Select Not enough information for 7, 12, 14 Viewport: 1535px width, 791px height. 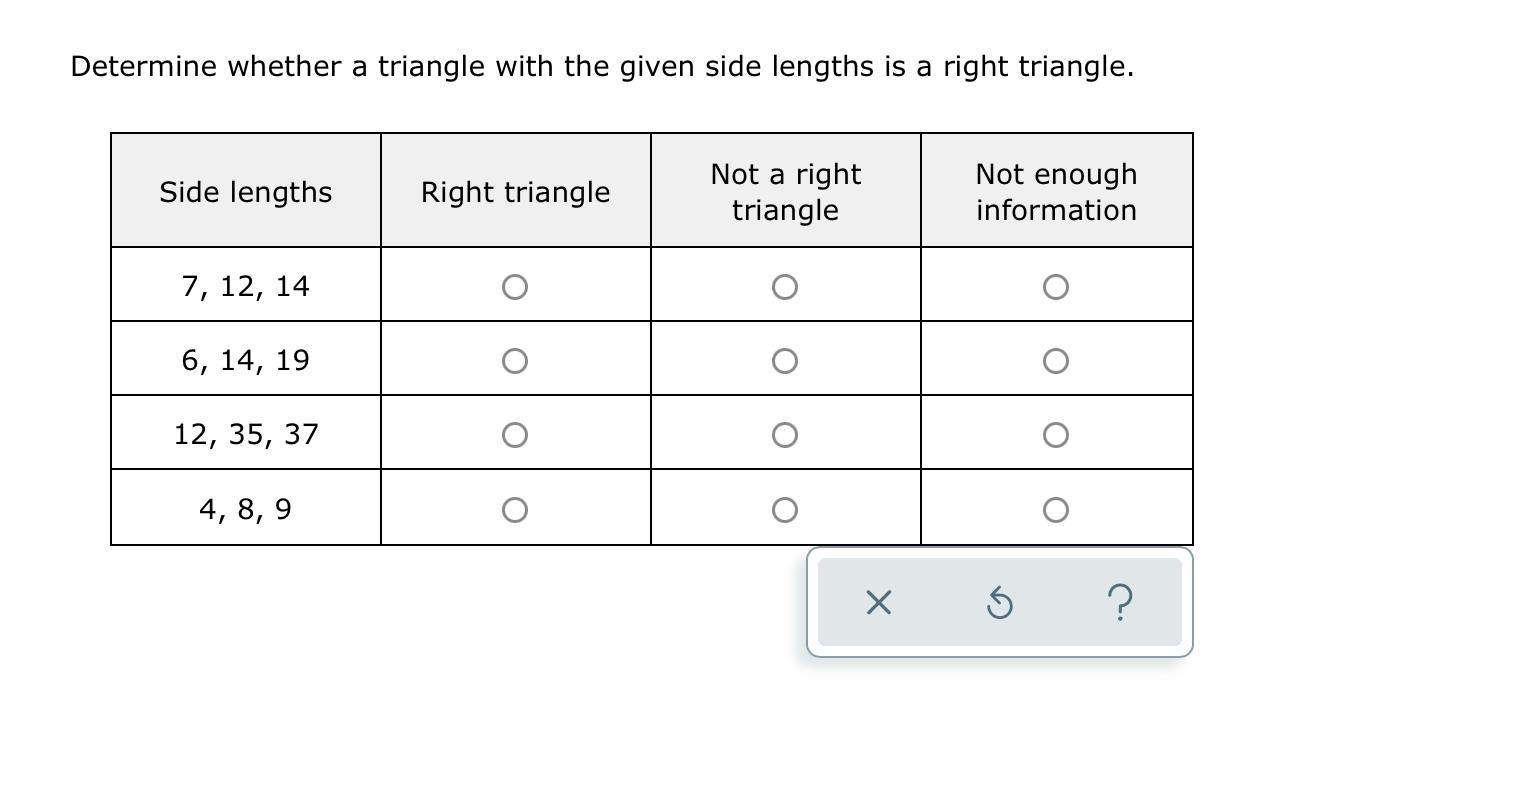[x=1055, y=288]
